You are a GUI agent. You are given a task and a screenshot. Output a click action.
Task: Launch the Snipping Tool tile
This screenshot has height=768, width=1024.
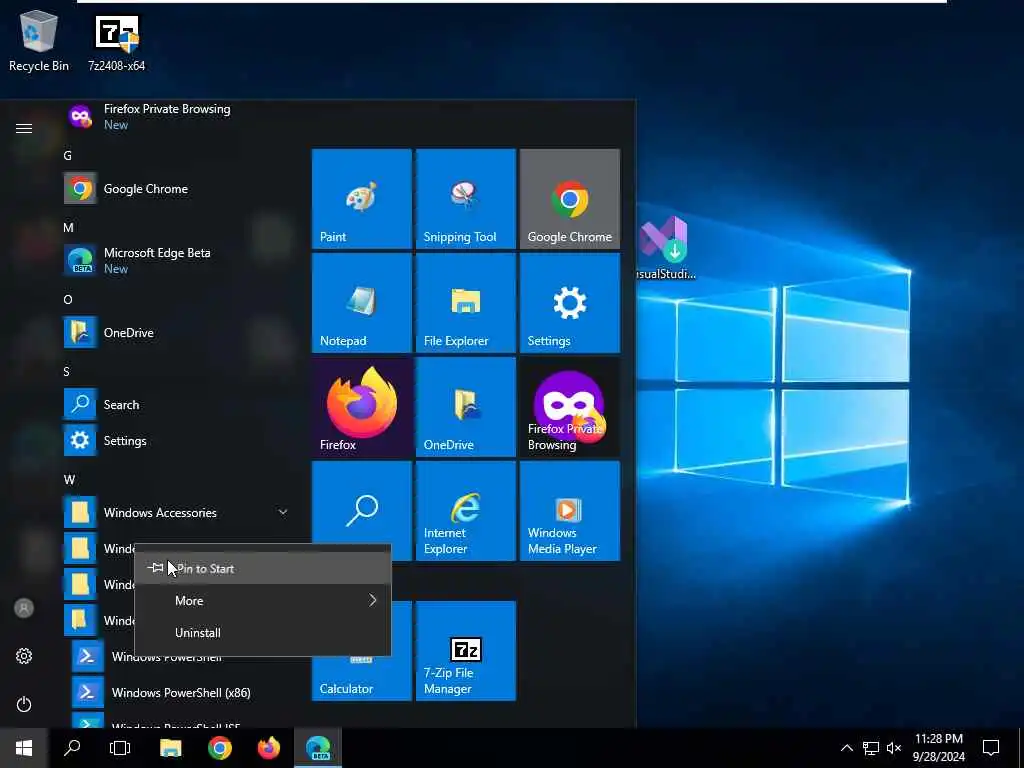click(x=466, y=199)
